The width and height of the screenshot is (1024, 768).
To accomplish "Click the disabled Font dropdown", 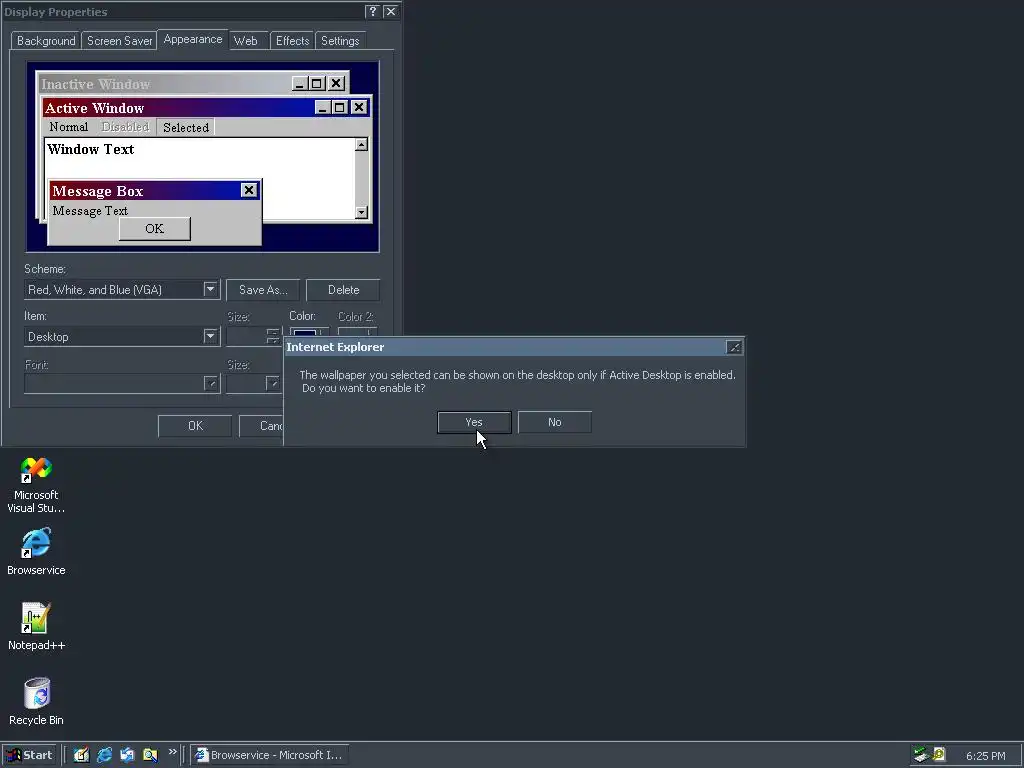I will [122, 383].
